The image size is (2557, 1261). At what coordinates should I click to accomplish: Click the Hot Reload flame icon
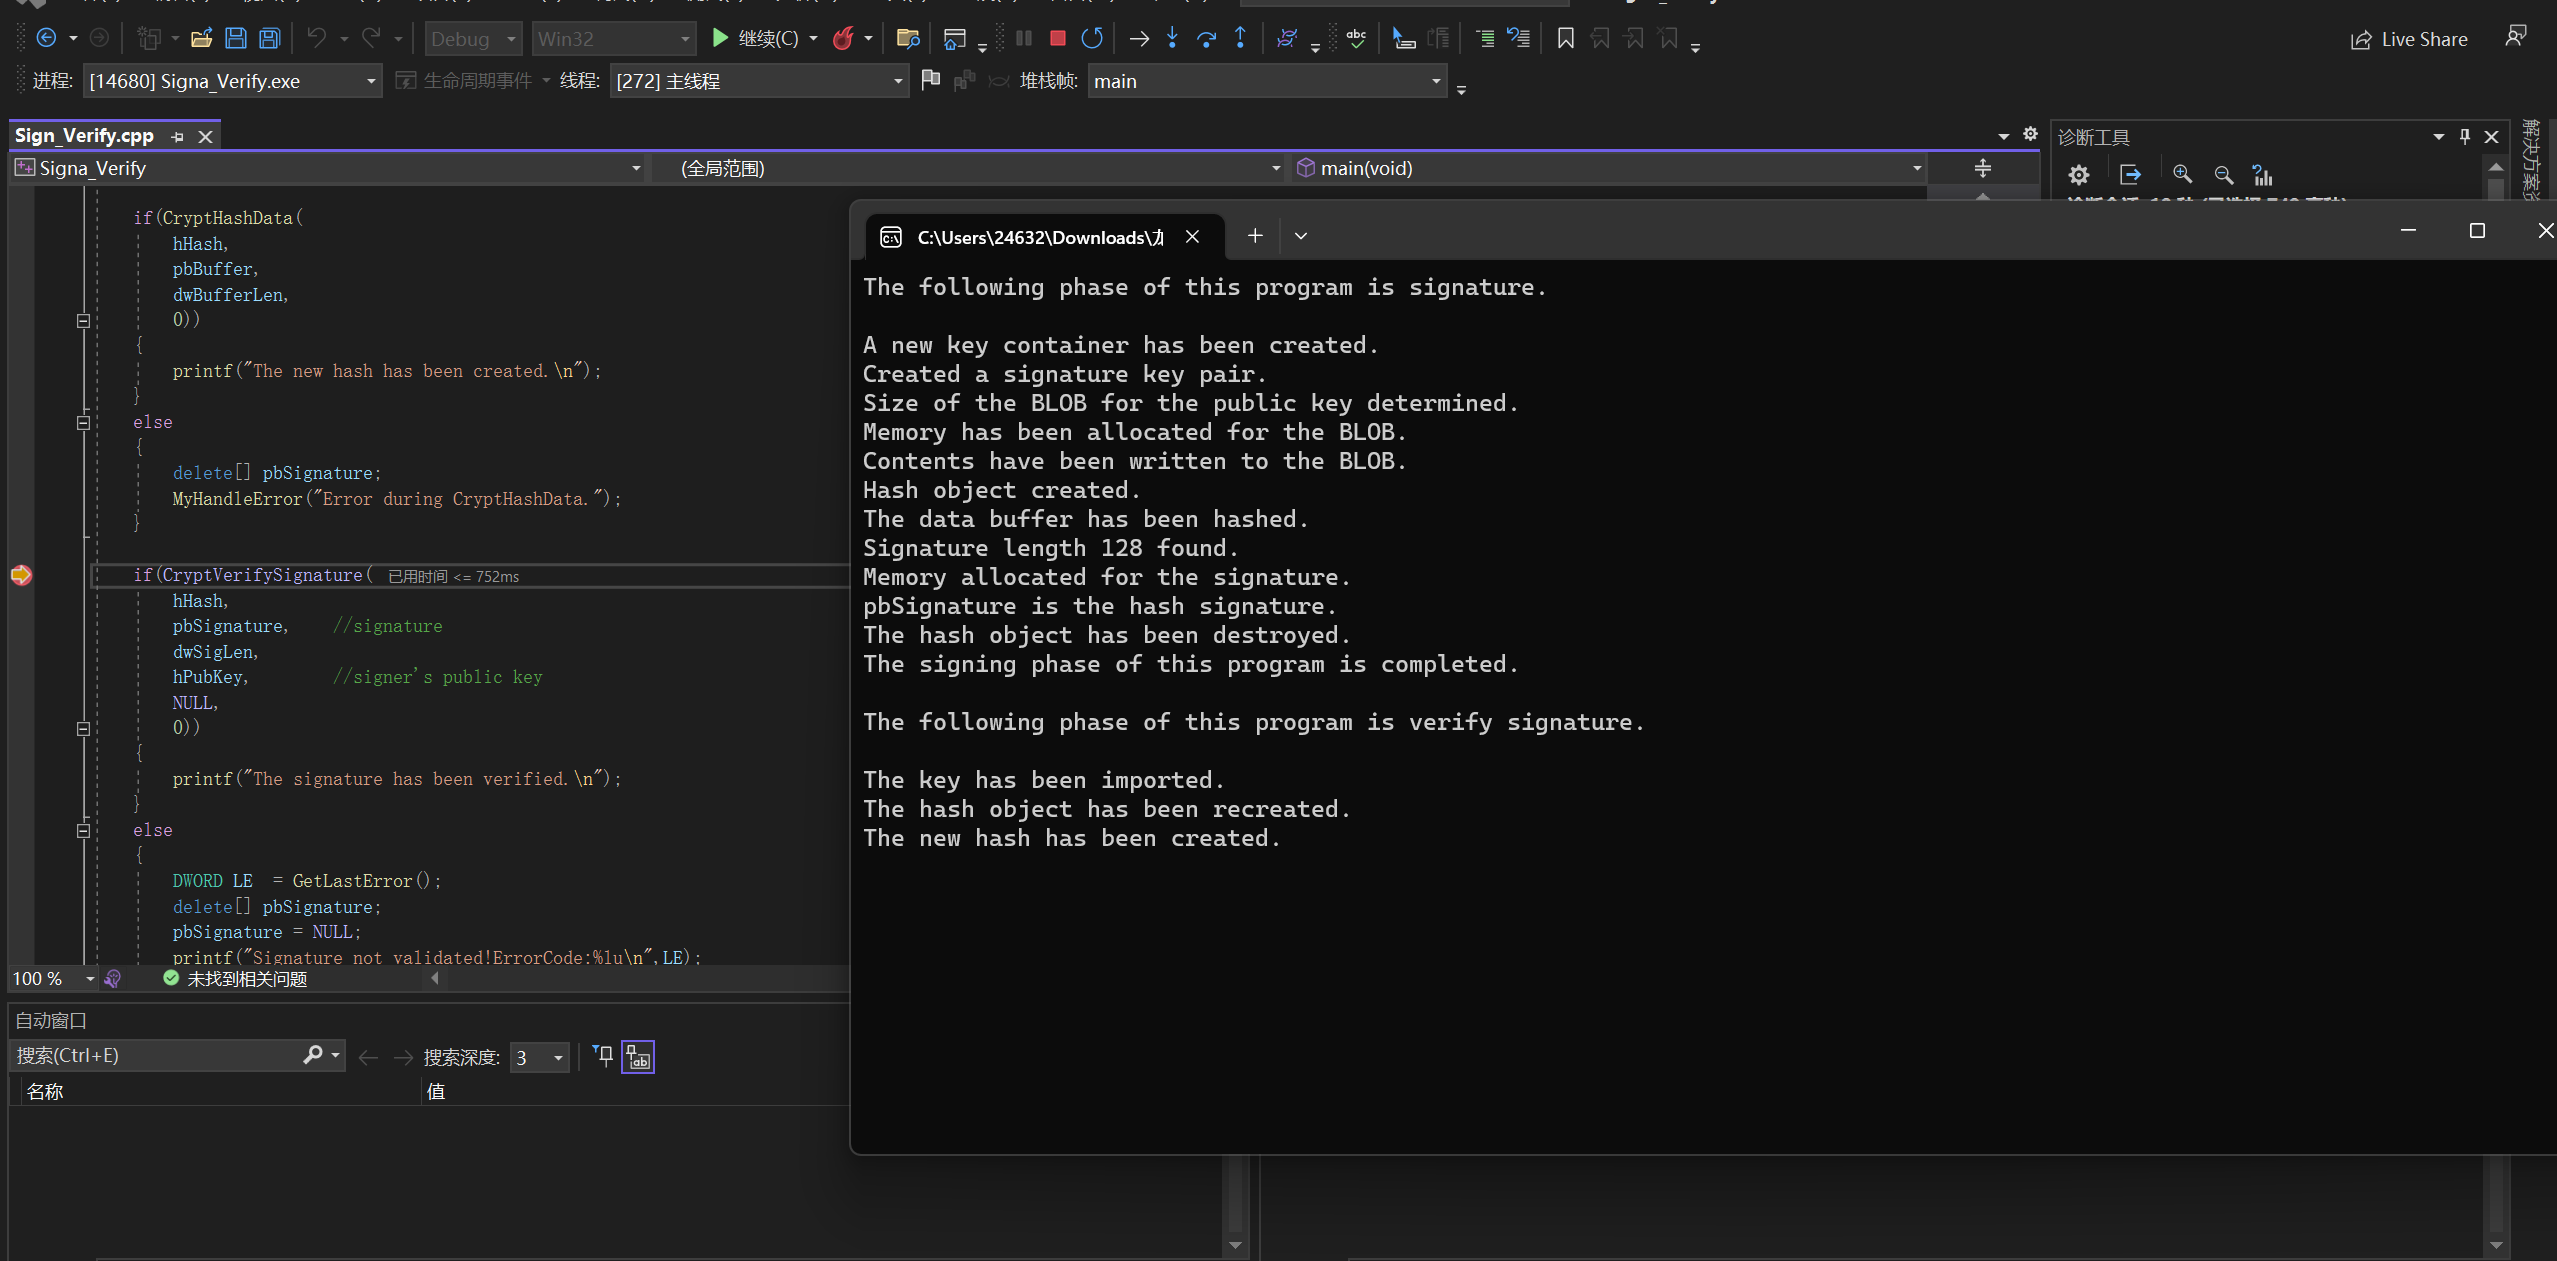click(843, 38)
